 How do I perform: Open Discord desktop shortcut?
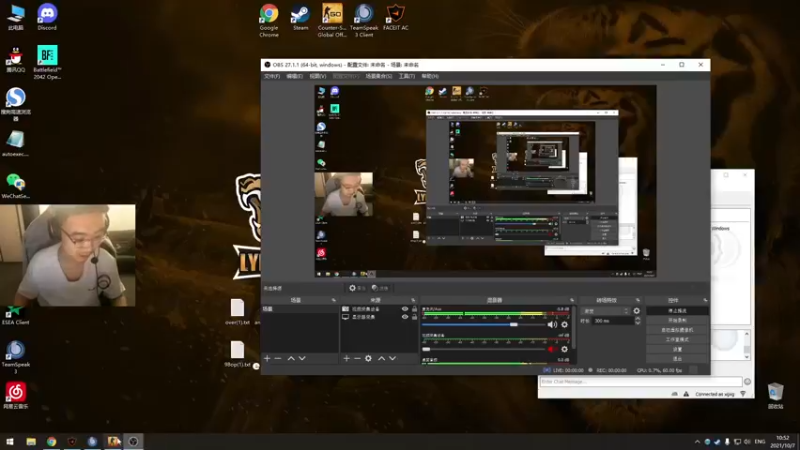coord(47,17)
